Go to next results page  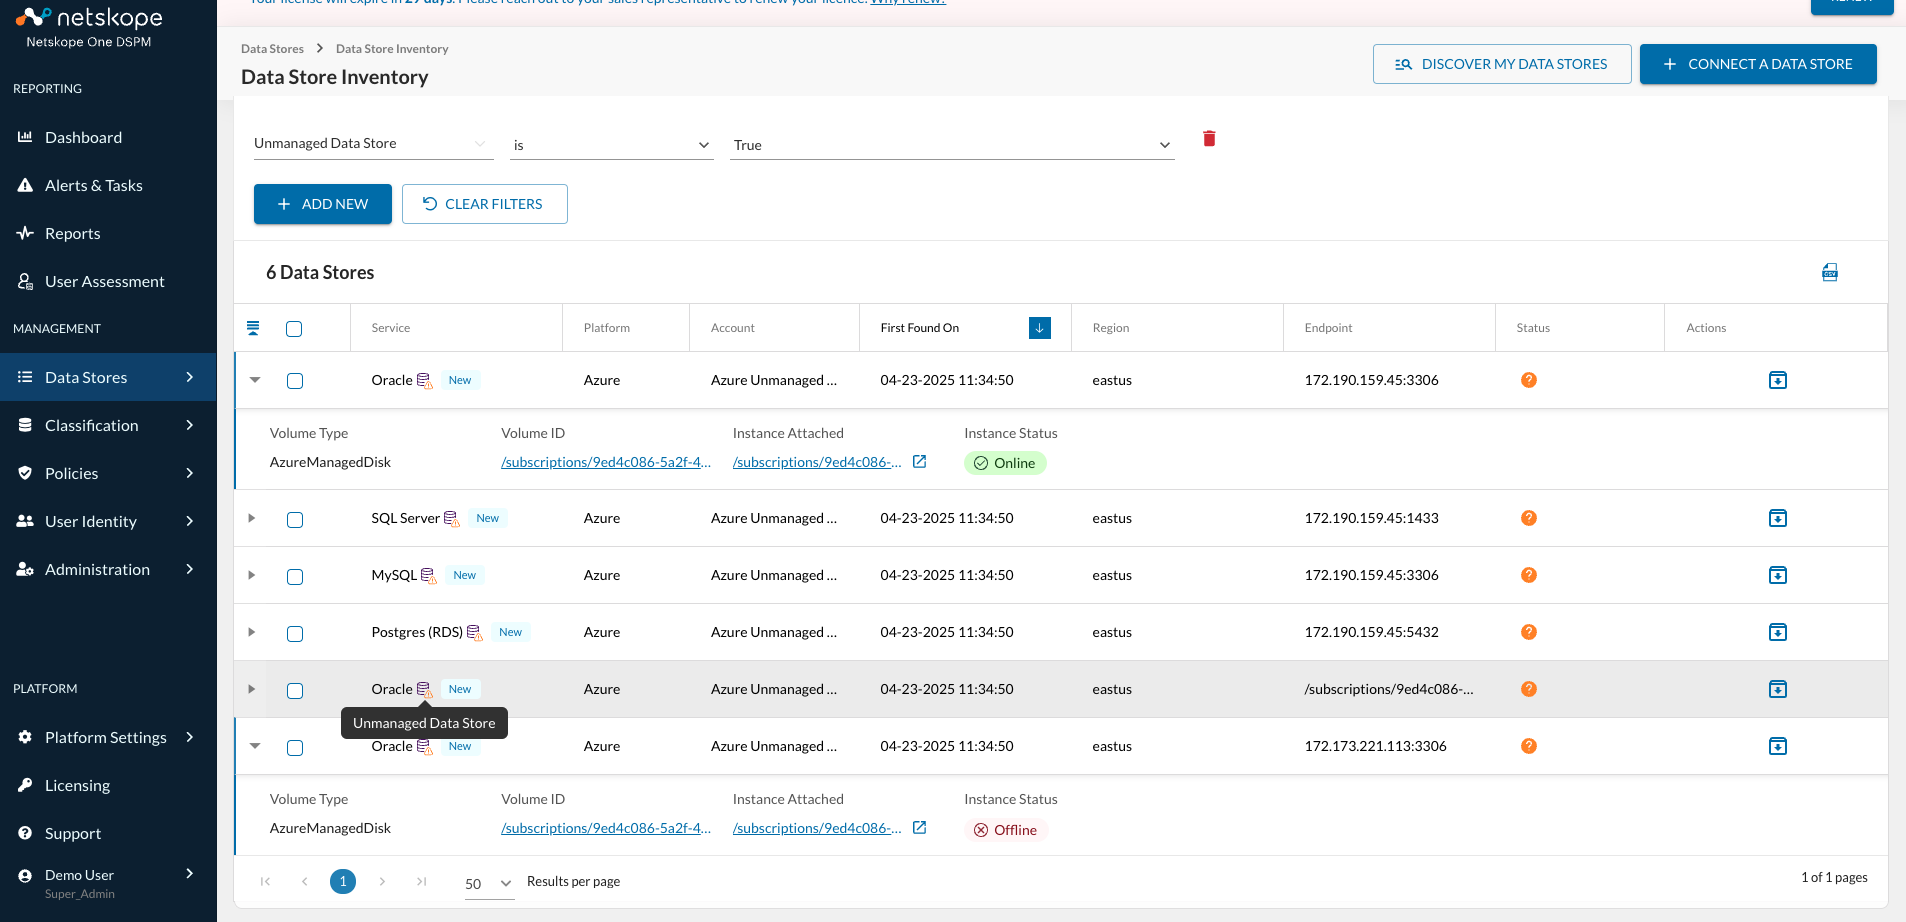(382, 881)
